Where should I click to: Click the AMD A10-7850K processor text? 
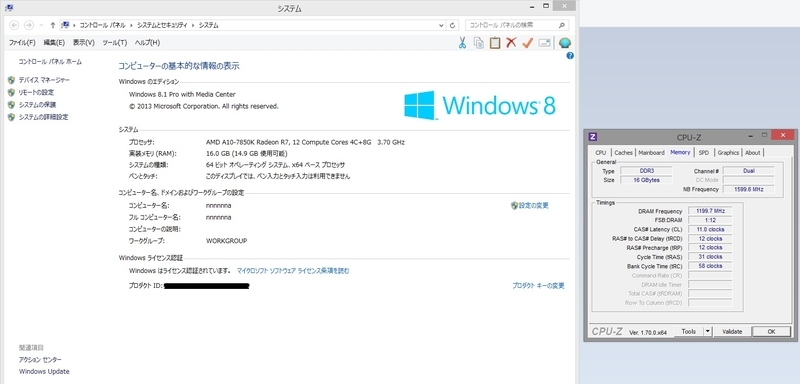[x=305, y=142]
